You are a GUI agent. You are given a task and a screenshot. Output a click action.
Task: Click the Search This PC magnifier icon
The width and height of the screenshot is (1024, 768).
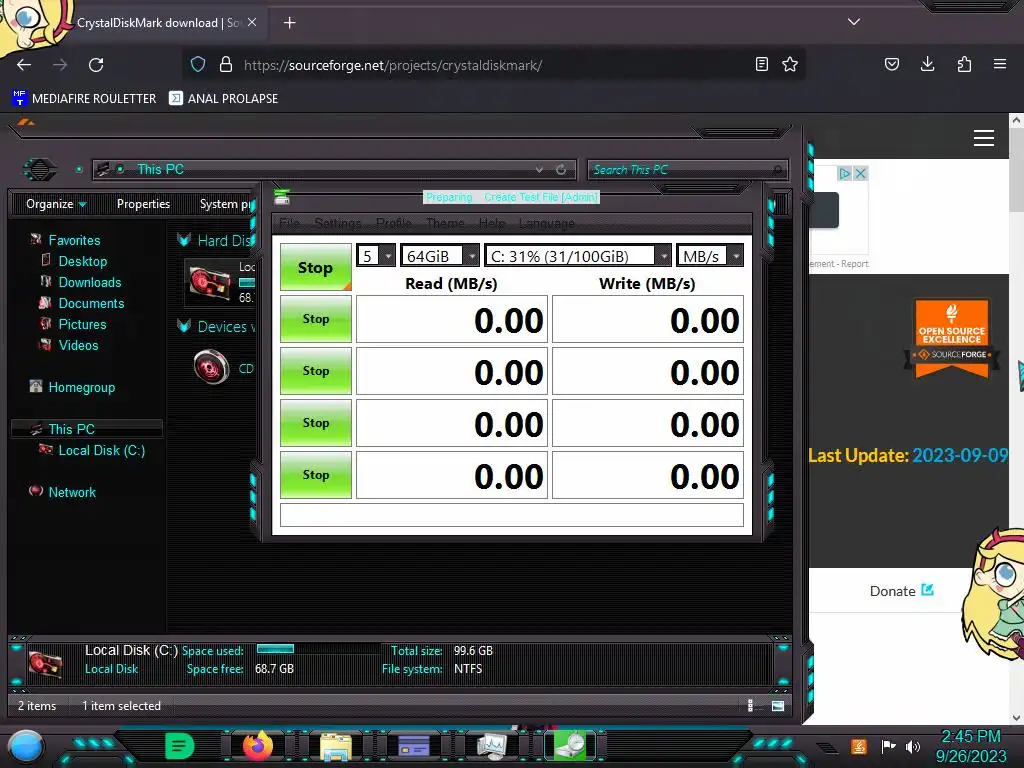click(777, 170)
